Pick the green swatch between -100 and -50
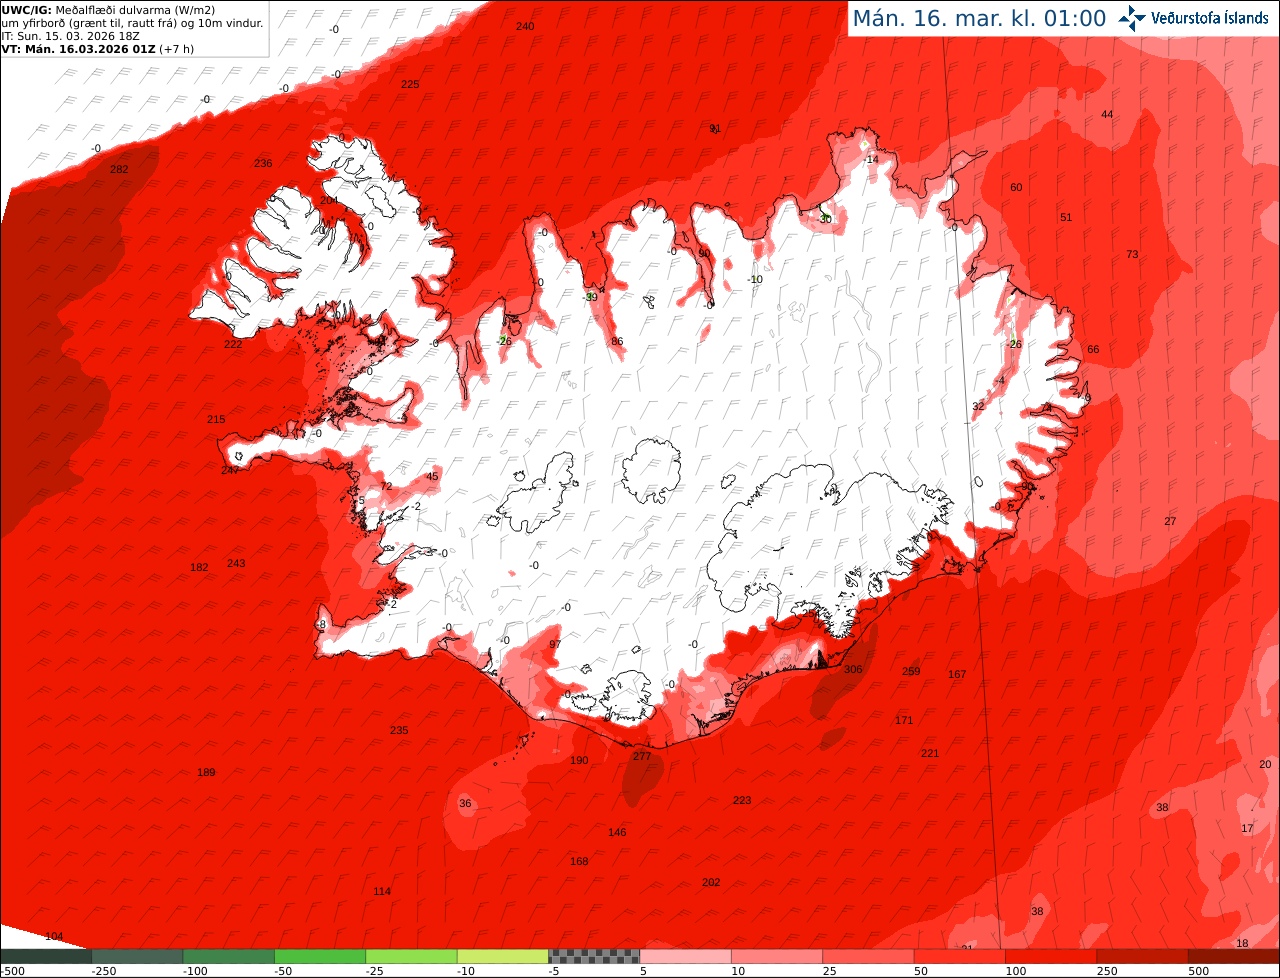The height and width of the screenshot is (978, 1280). pos(228,956)
